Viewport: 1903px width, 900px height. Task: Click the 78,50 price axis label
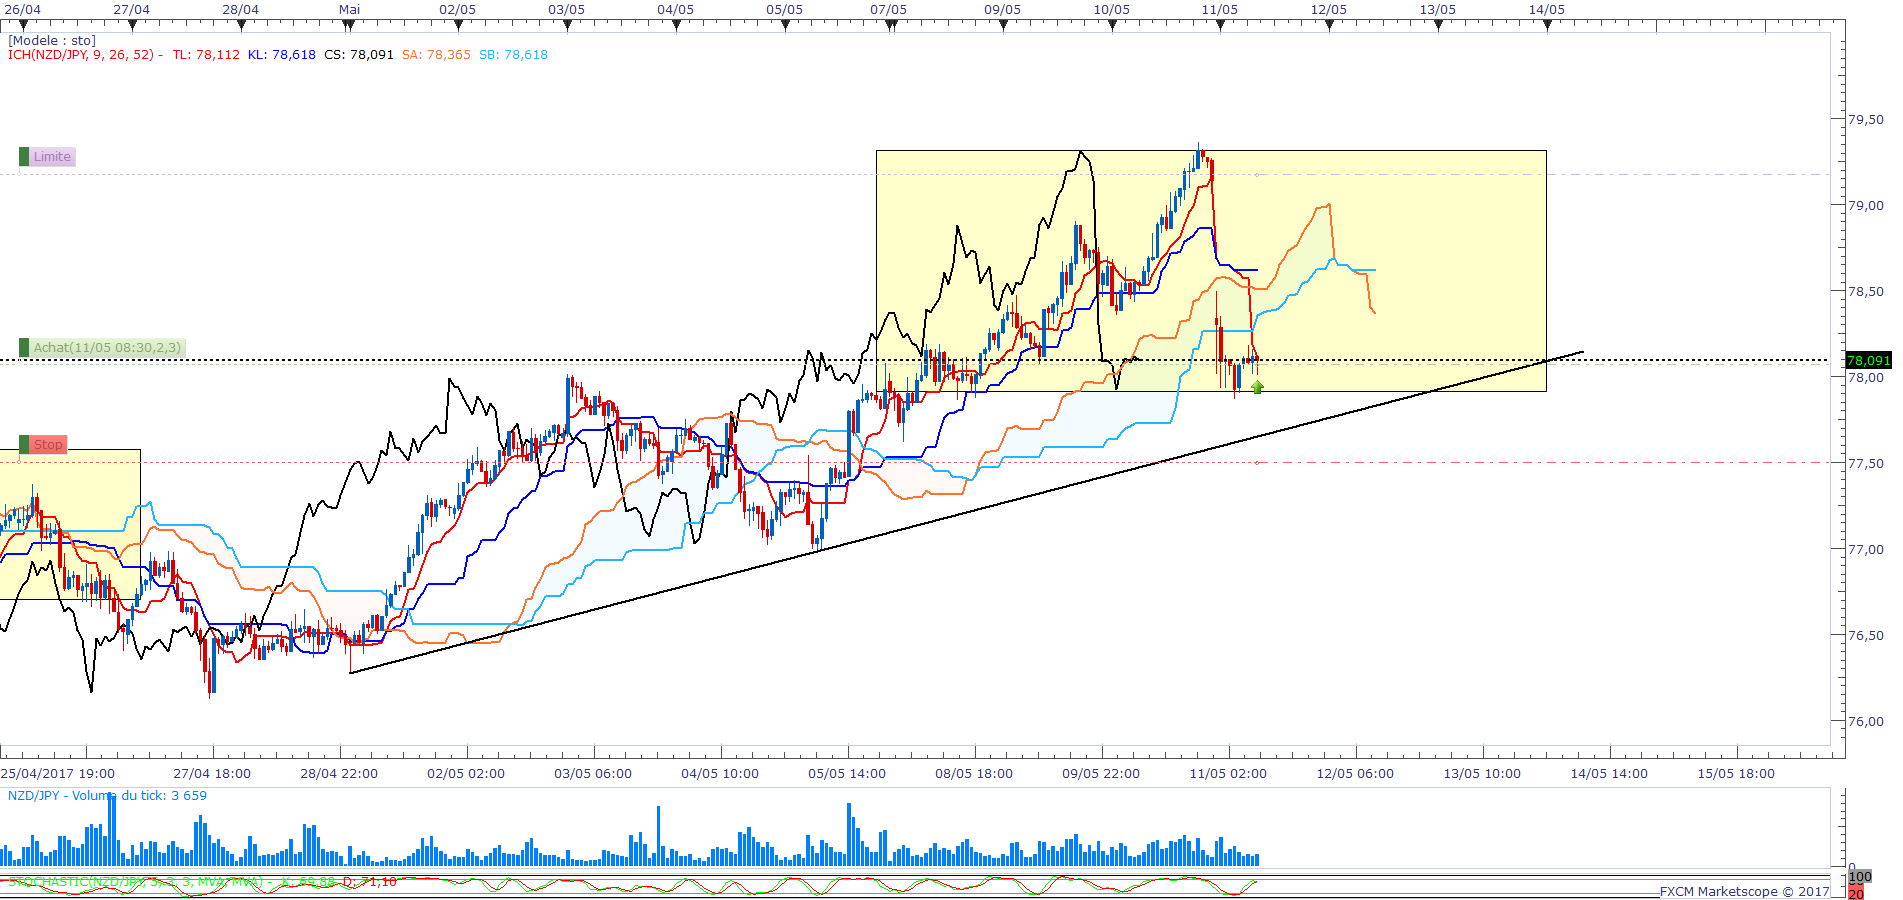click(x=1866, y=292)
